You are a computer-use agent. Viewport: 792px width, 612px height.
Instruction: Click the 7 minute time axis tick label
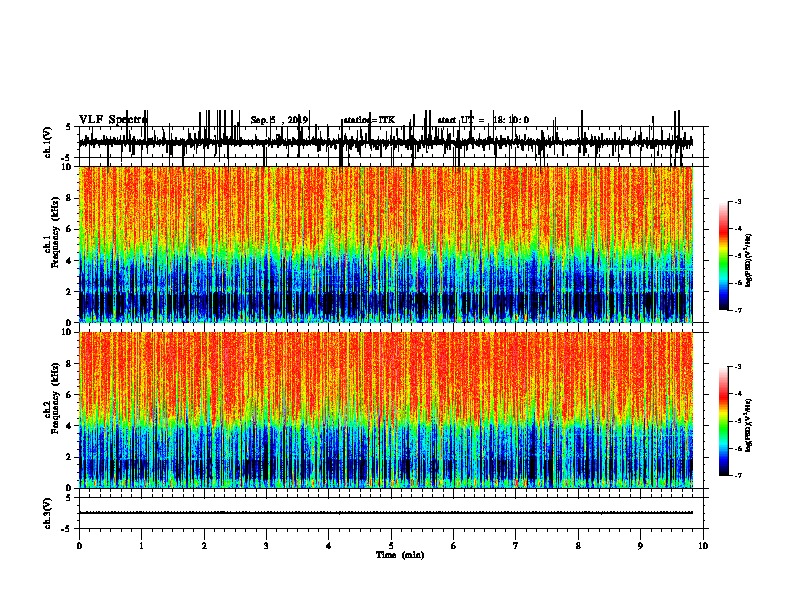(x=516, y=546)
